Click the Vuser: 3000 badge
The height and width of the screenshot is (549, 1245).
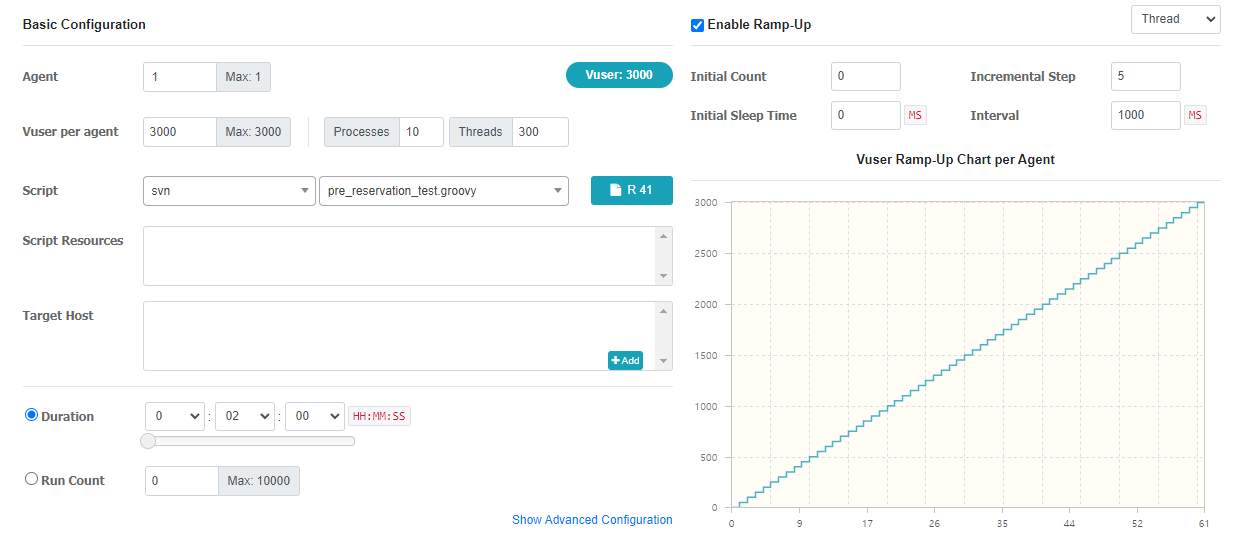(x=619, y=75)
